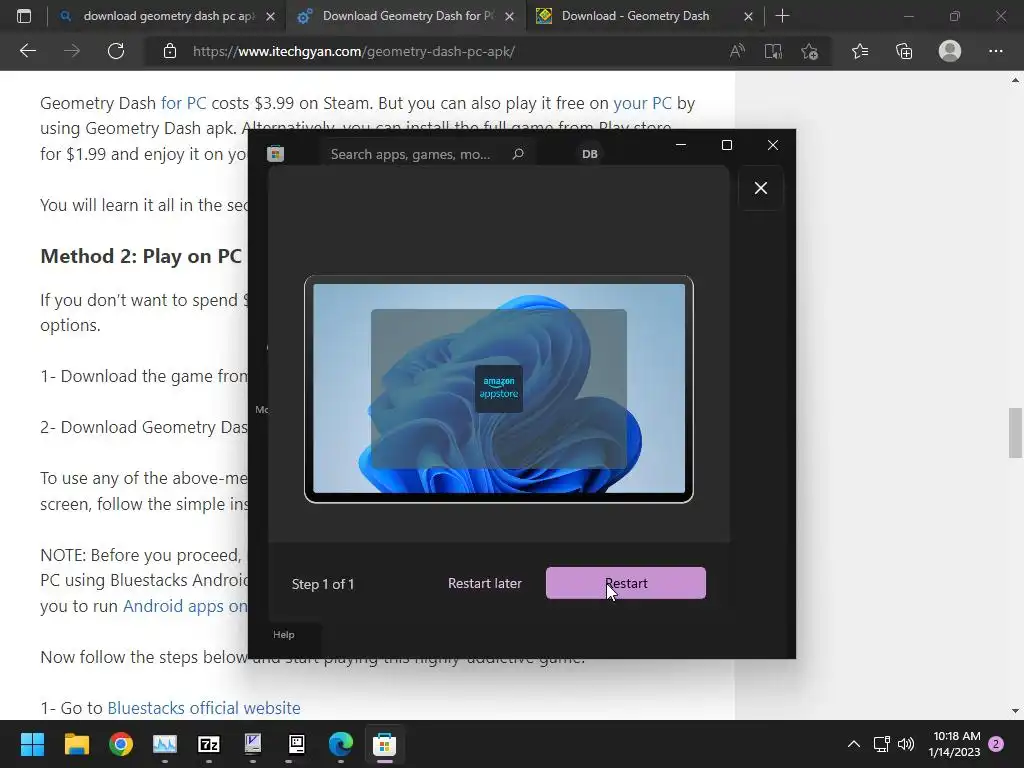Image resolution: width=1024 pixels, height=768 pixels.
Task: Close the 'download geometry dash pc apk' tab
Action: click(x=270, y=16)
